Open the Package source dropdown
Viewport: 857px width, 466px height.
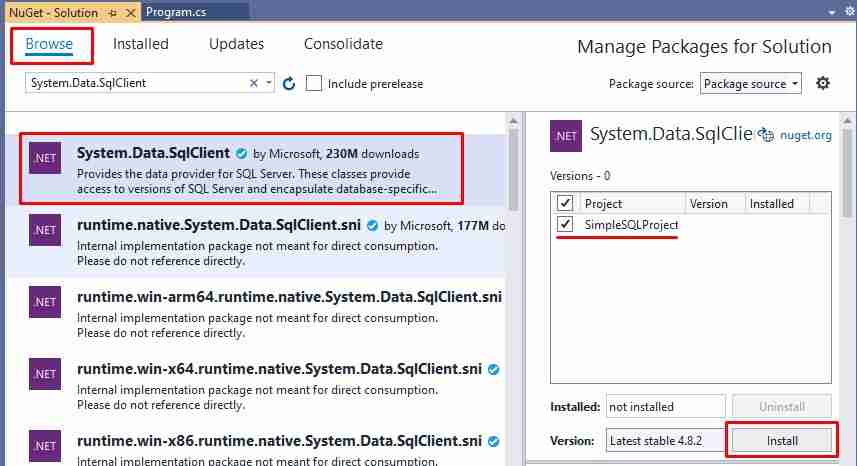[x=750, y=84]
